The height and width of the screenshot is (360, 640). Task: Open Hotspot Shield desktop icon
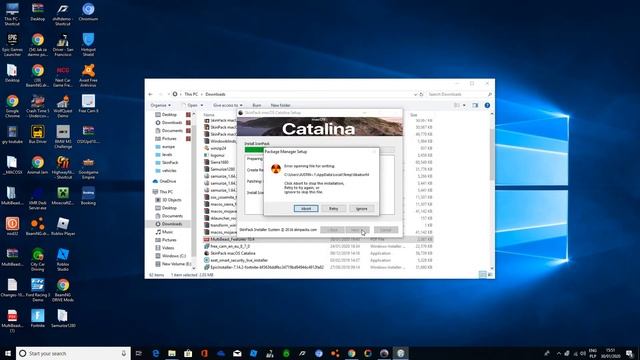[88, 45]
